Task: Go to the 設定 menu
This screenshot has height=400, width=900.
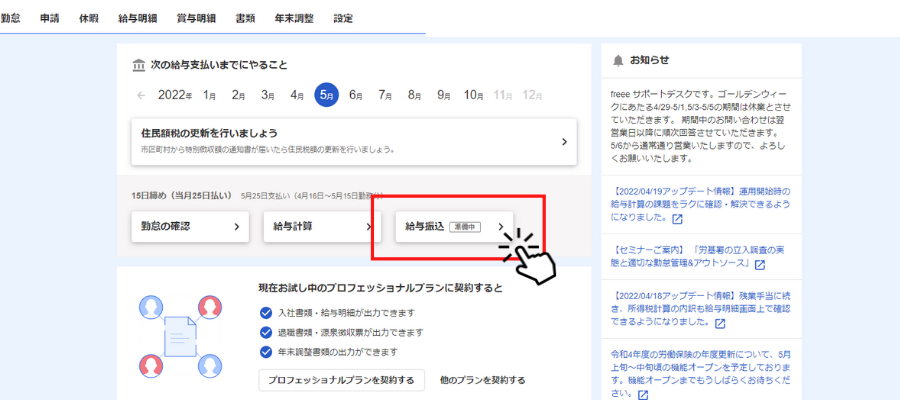Action: (343, 19)
